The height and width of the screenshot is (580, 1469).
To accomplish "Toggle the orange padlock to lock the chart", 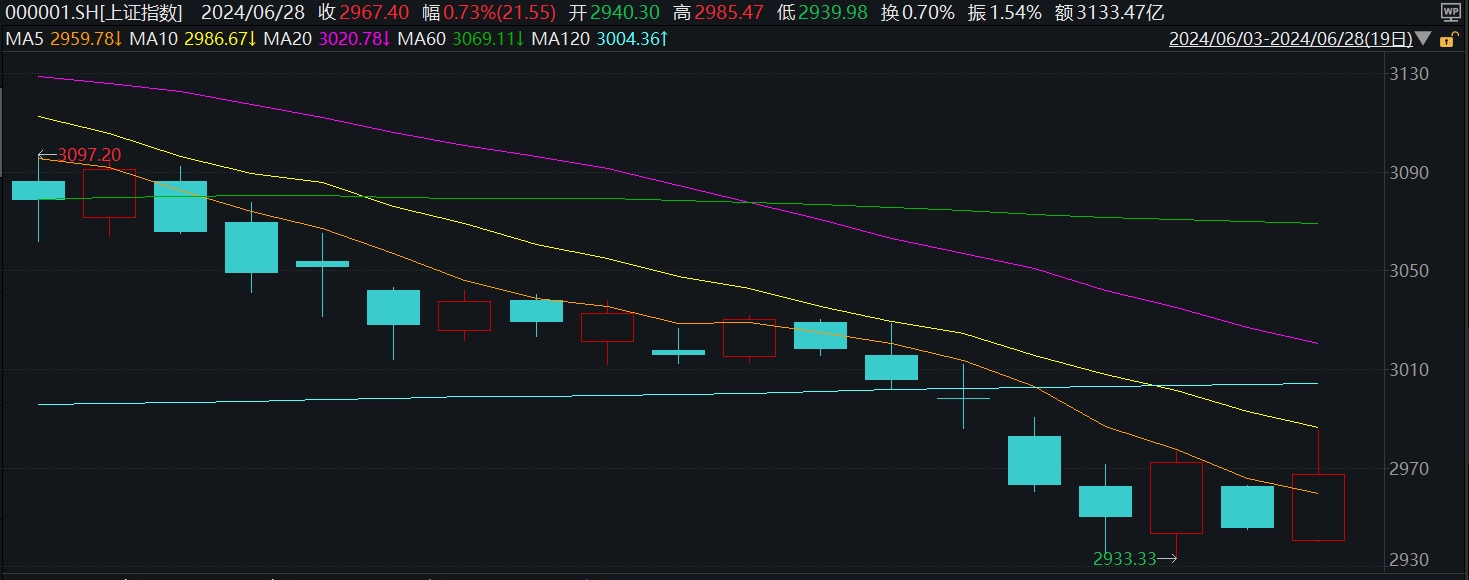I will click(1452, 39).
